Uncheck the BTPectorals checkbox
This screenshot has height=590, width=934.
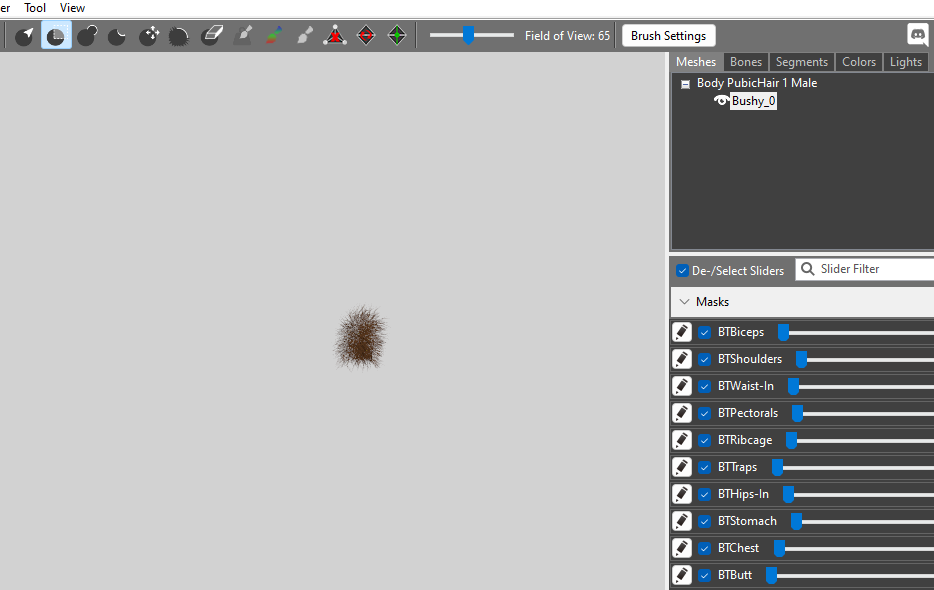[x=705, y=414]
